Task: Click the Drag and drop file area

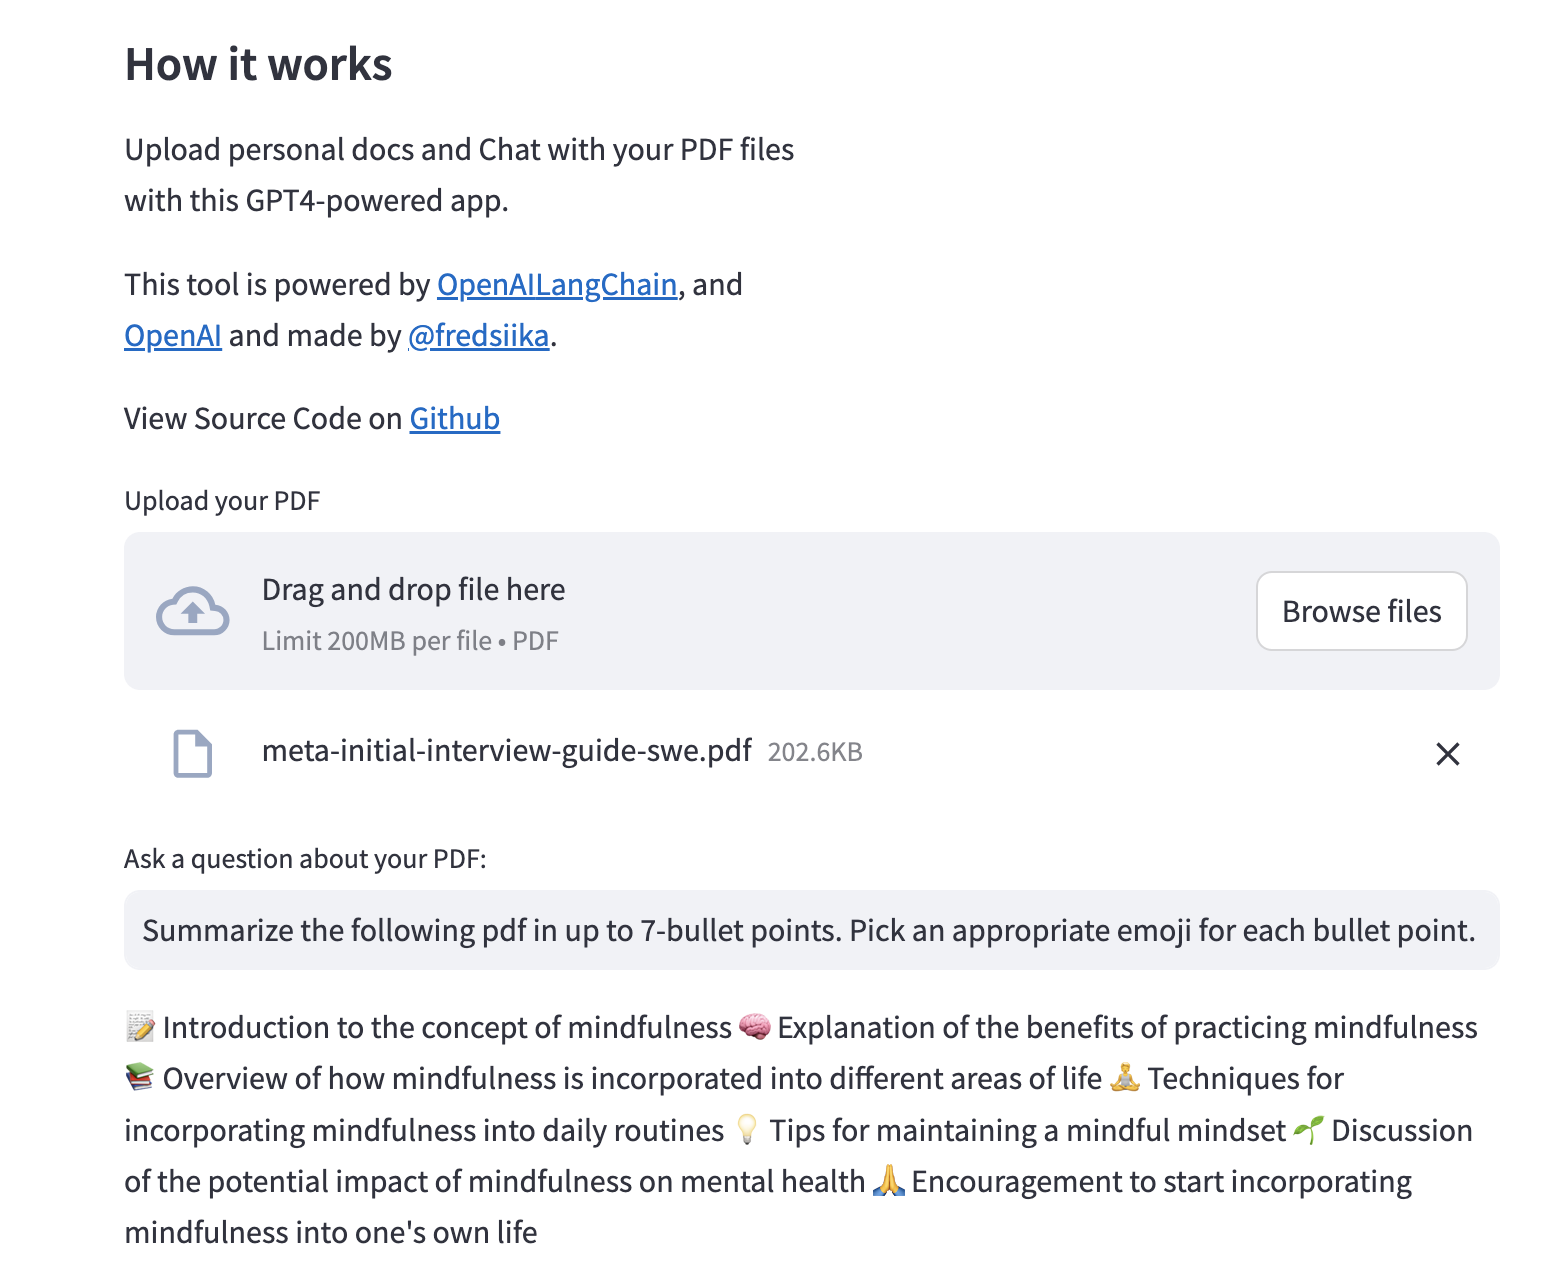Action: [700, 611]
